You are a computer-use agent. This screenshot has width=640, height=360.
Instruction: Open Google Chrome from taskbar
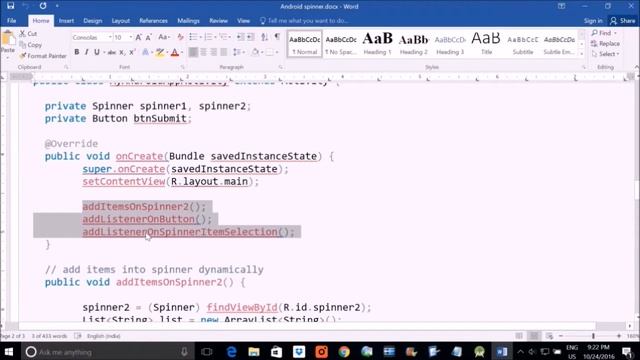344,351
